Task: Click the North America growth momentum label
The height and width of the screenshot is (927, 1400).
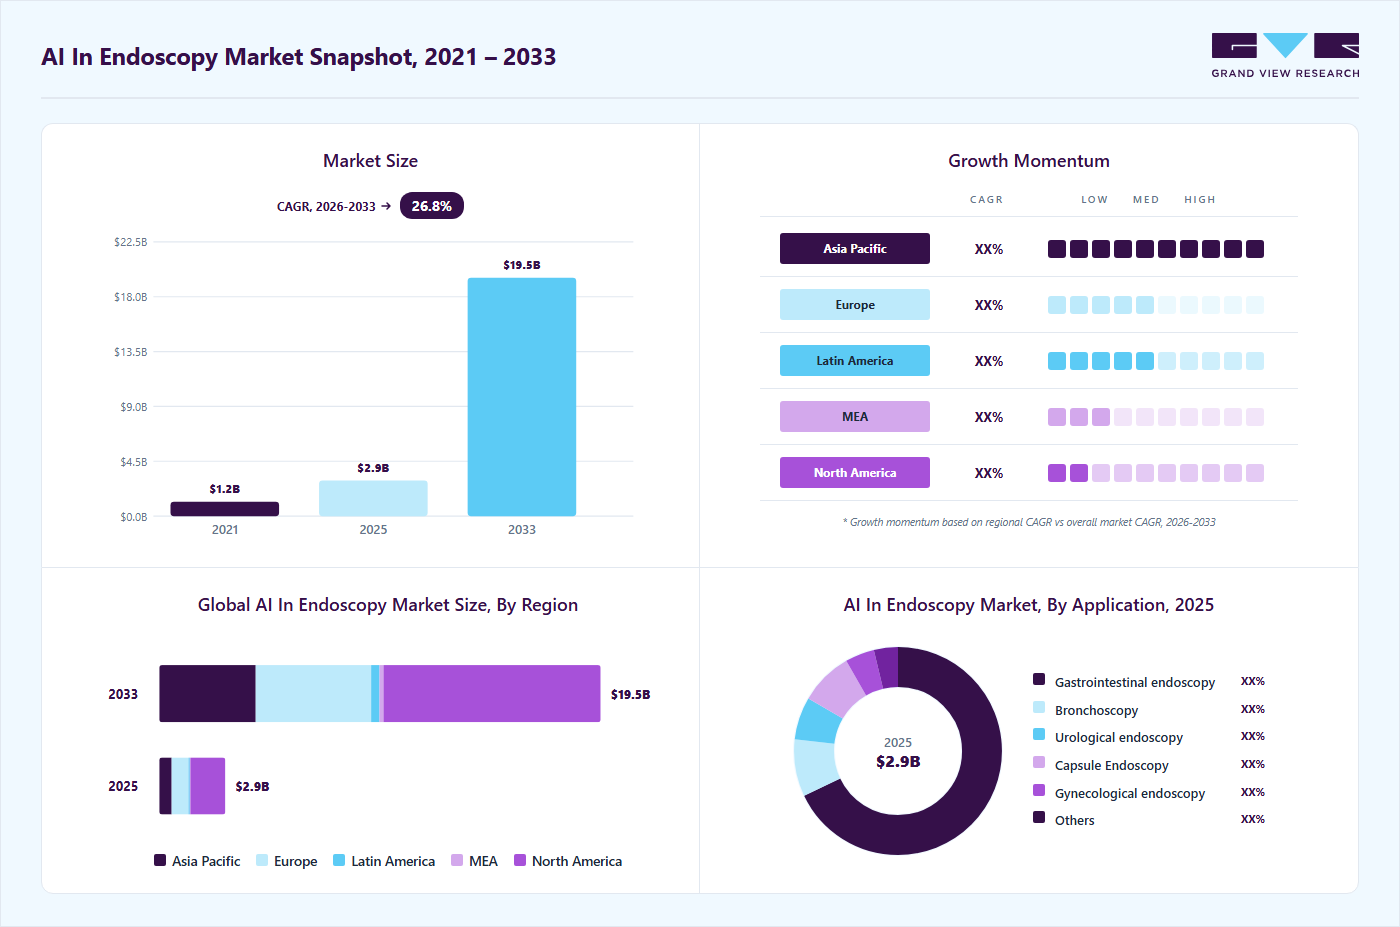Action: [855, 473]
